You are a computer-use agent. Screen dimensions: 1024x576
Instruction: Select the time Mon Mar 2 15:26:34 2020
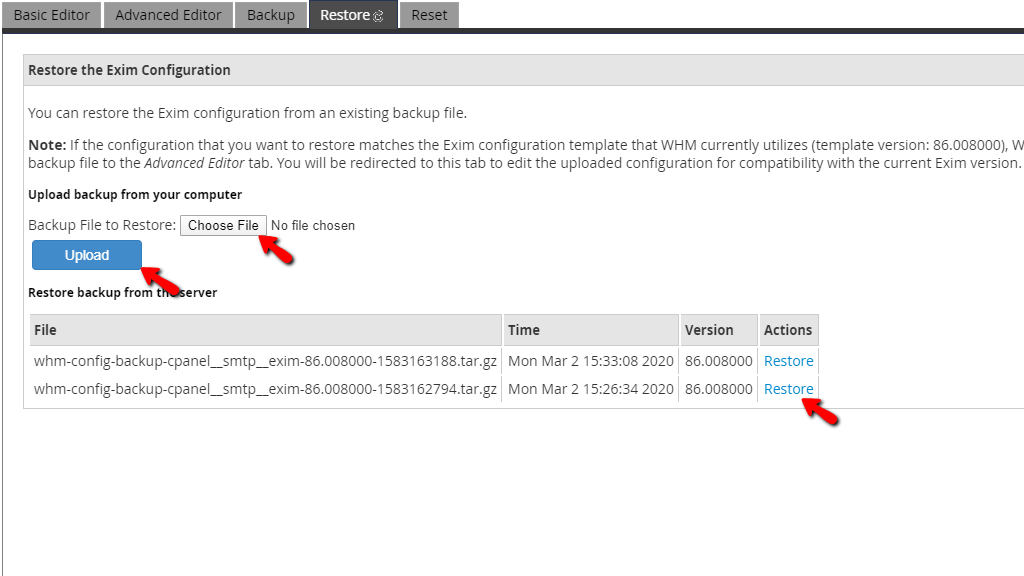pos(590,389)
